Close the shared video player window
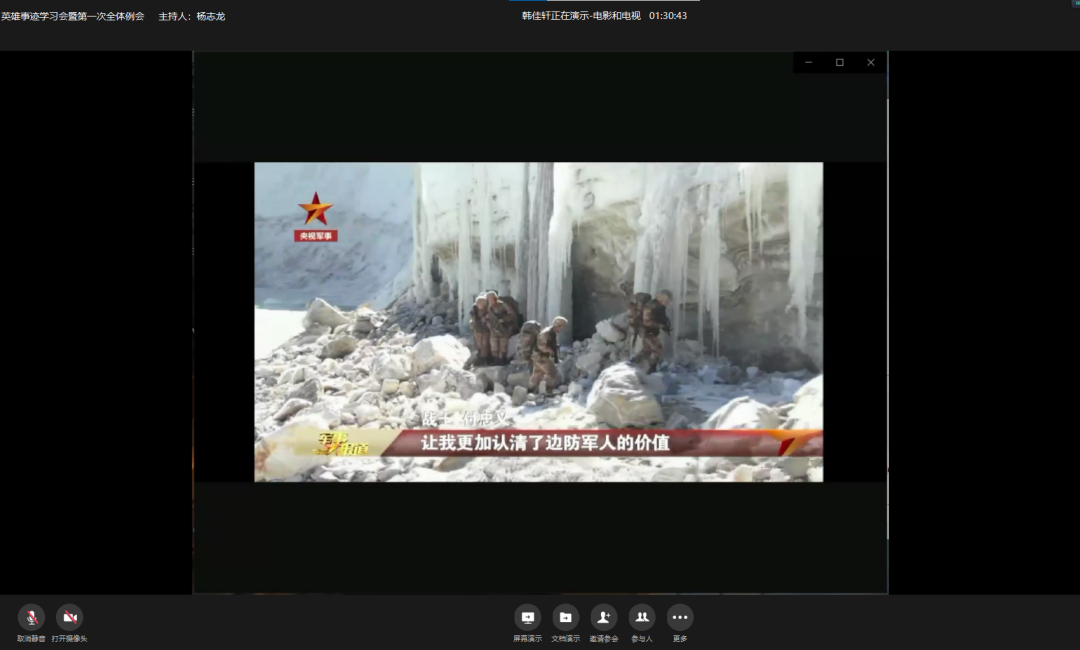1080x650 pixels. click(x=871, y=63)
